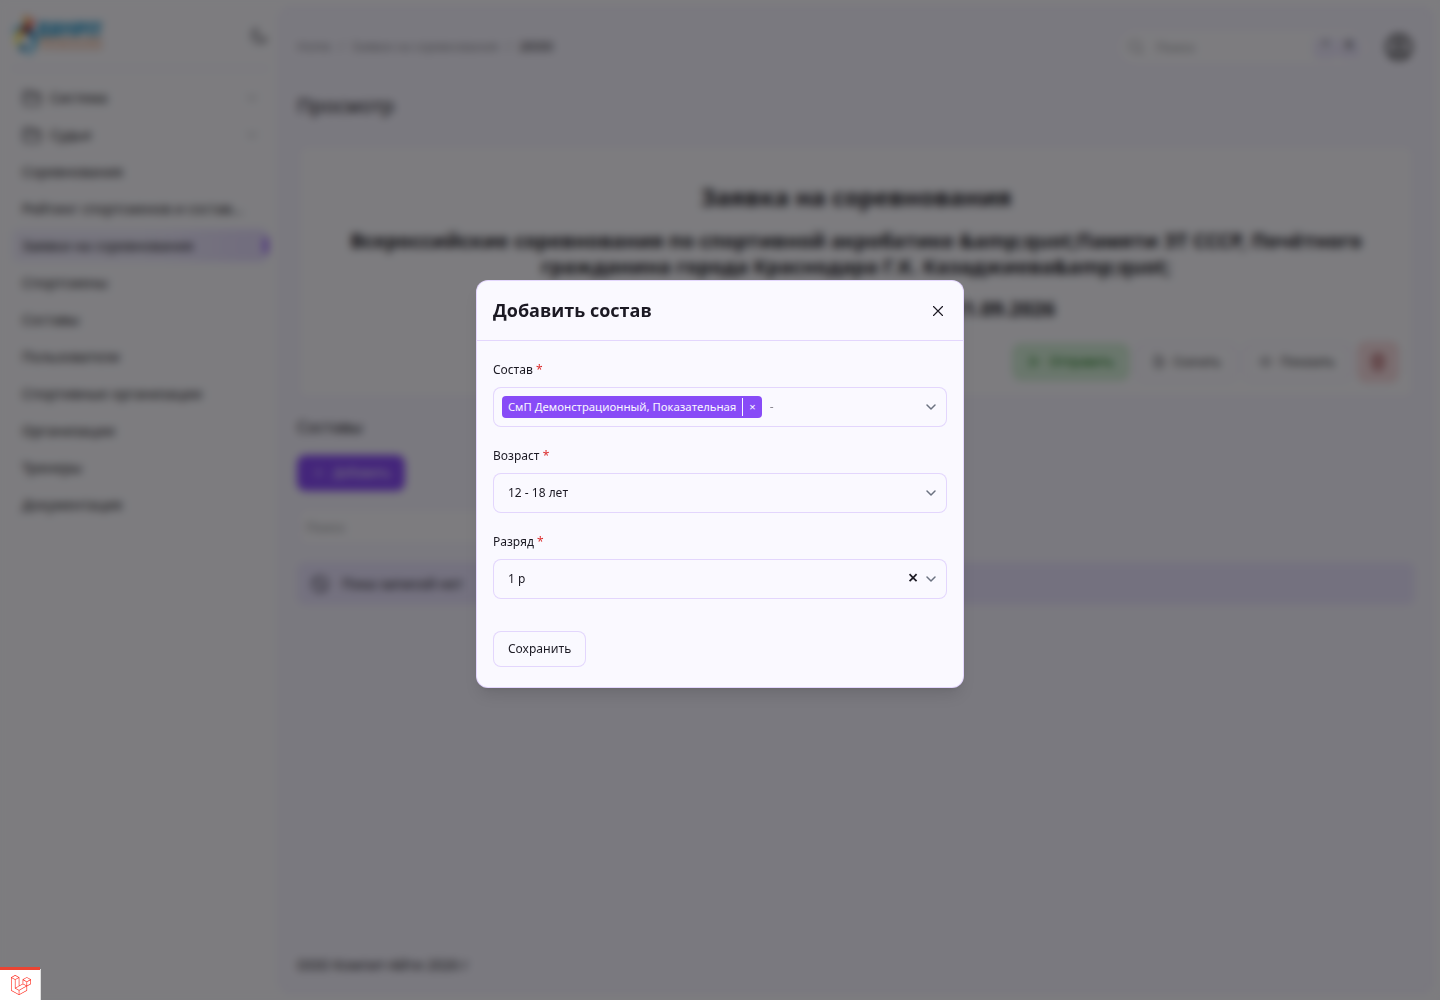Open the Возраст 12 - 18 лет dropdown
The image size is (1440, 1000).
720,493
